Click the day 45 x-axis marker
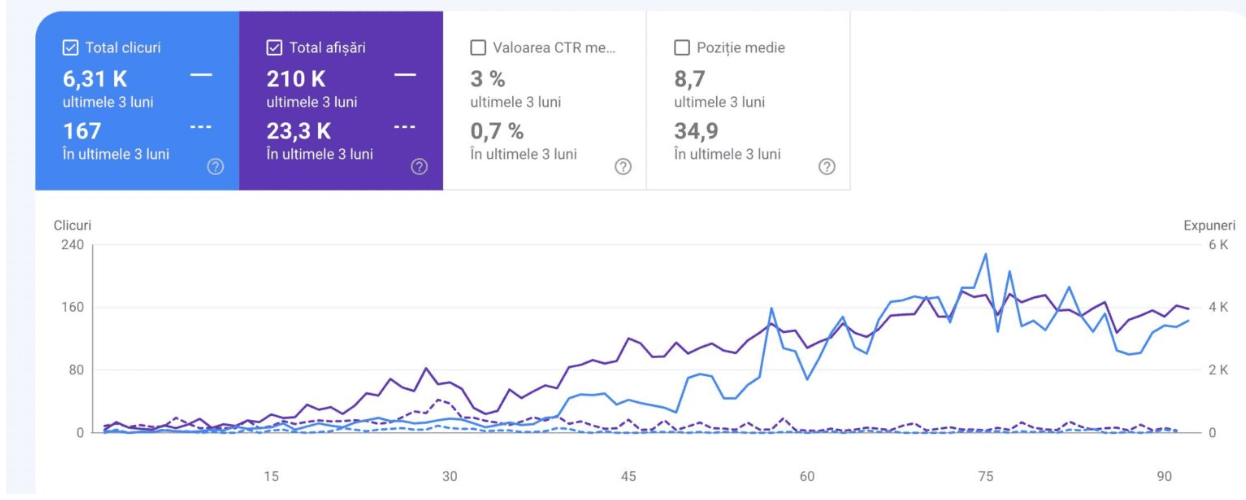This screenshot has height=500, width=1246. tap(629, 476)
